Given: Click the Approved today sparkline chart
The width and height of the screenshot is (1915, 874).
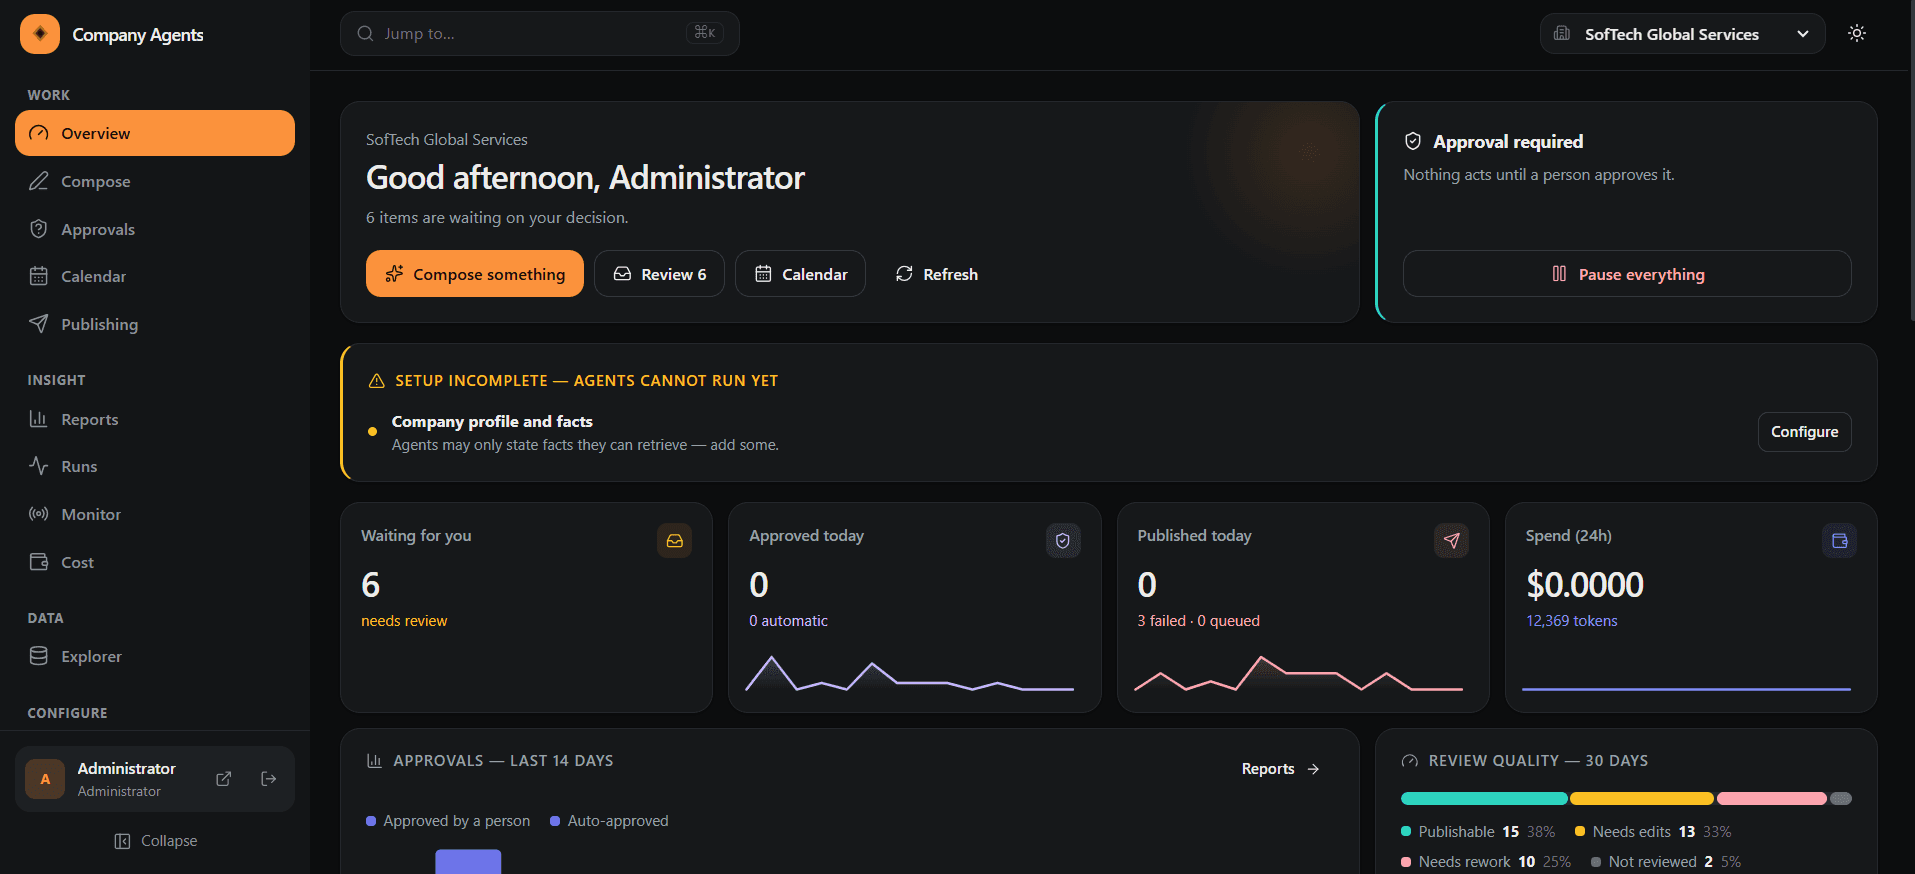Looking at the screenshot, I should pos(910,674).
